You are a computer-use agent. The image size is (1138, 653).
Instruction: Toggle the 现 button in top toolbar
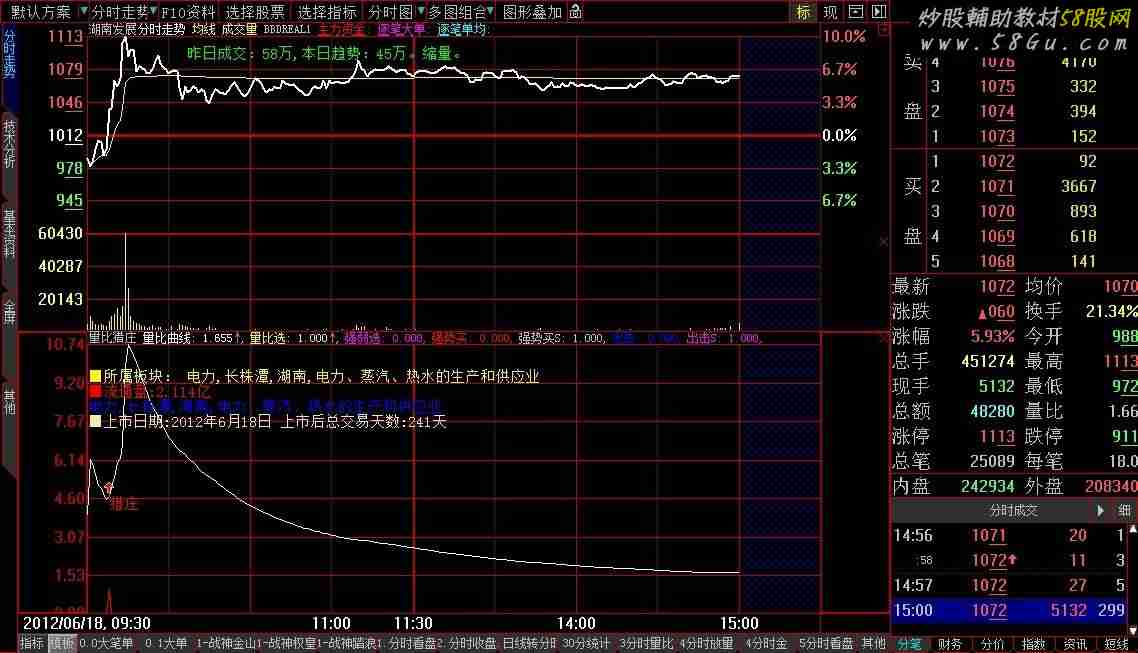click(x=830, y=12)
